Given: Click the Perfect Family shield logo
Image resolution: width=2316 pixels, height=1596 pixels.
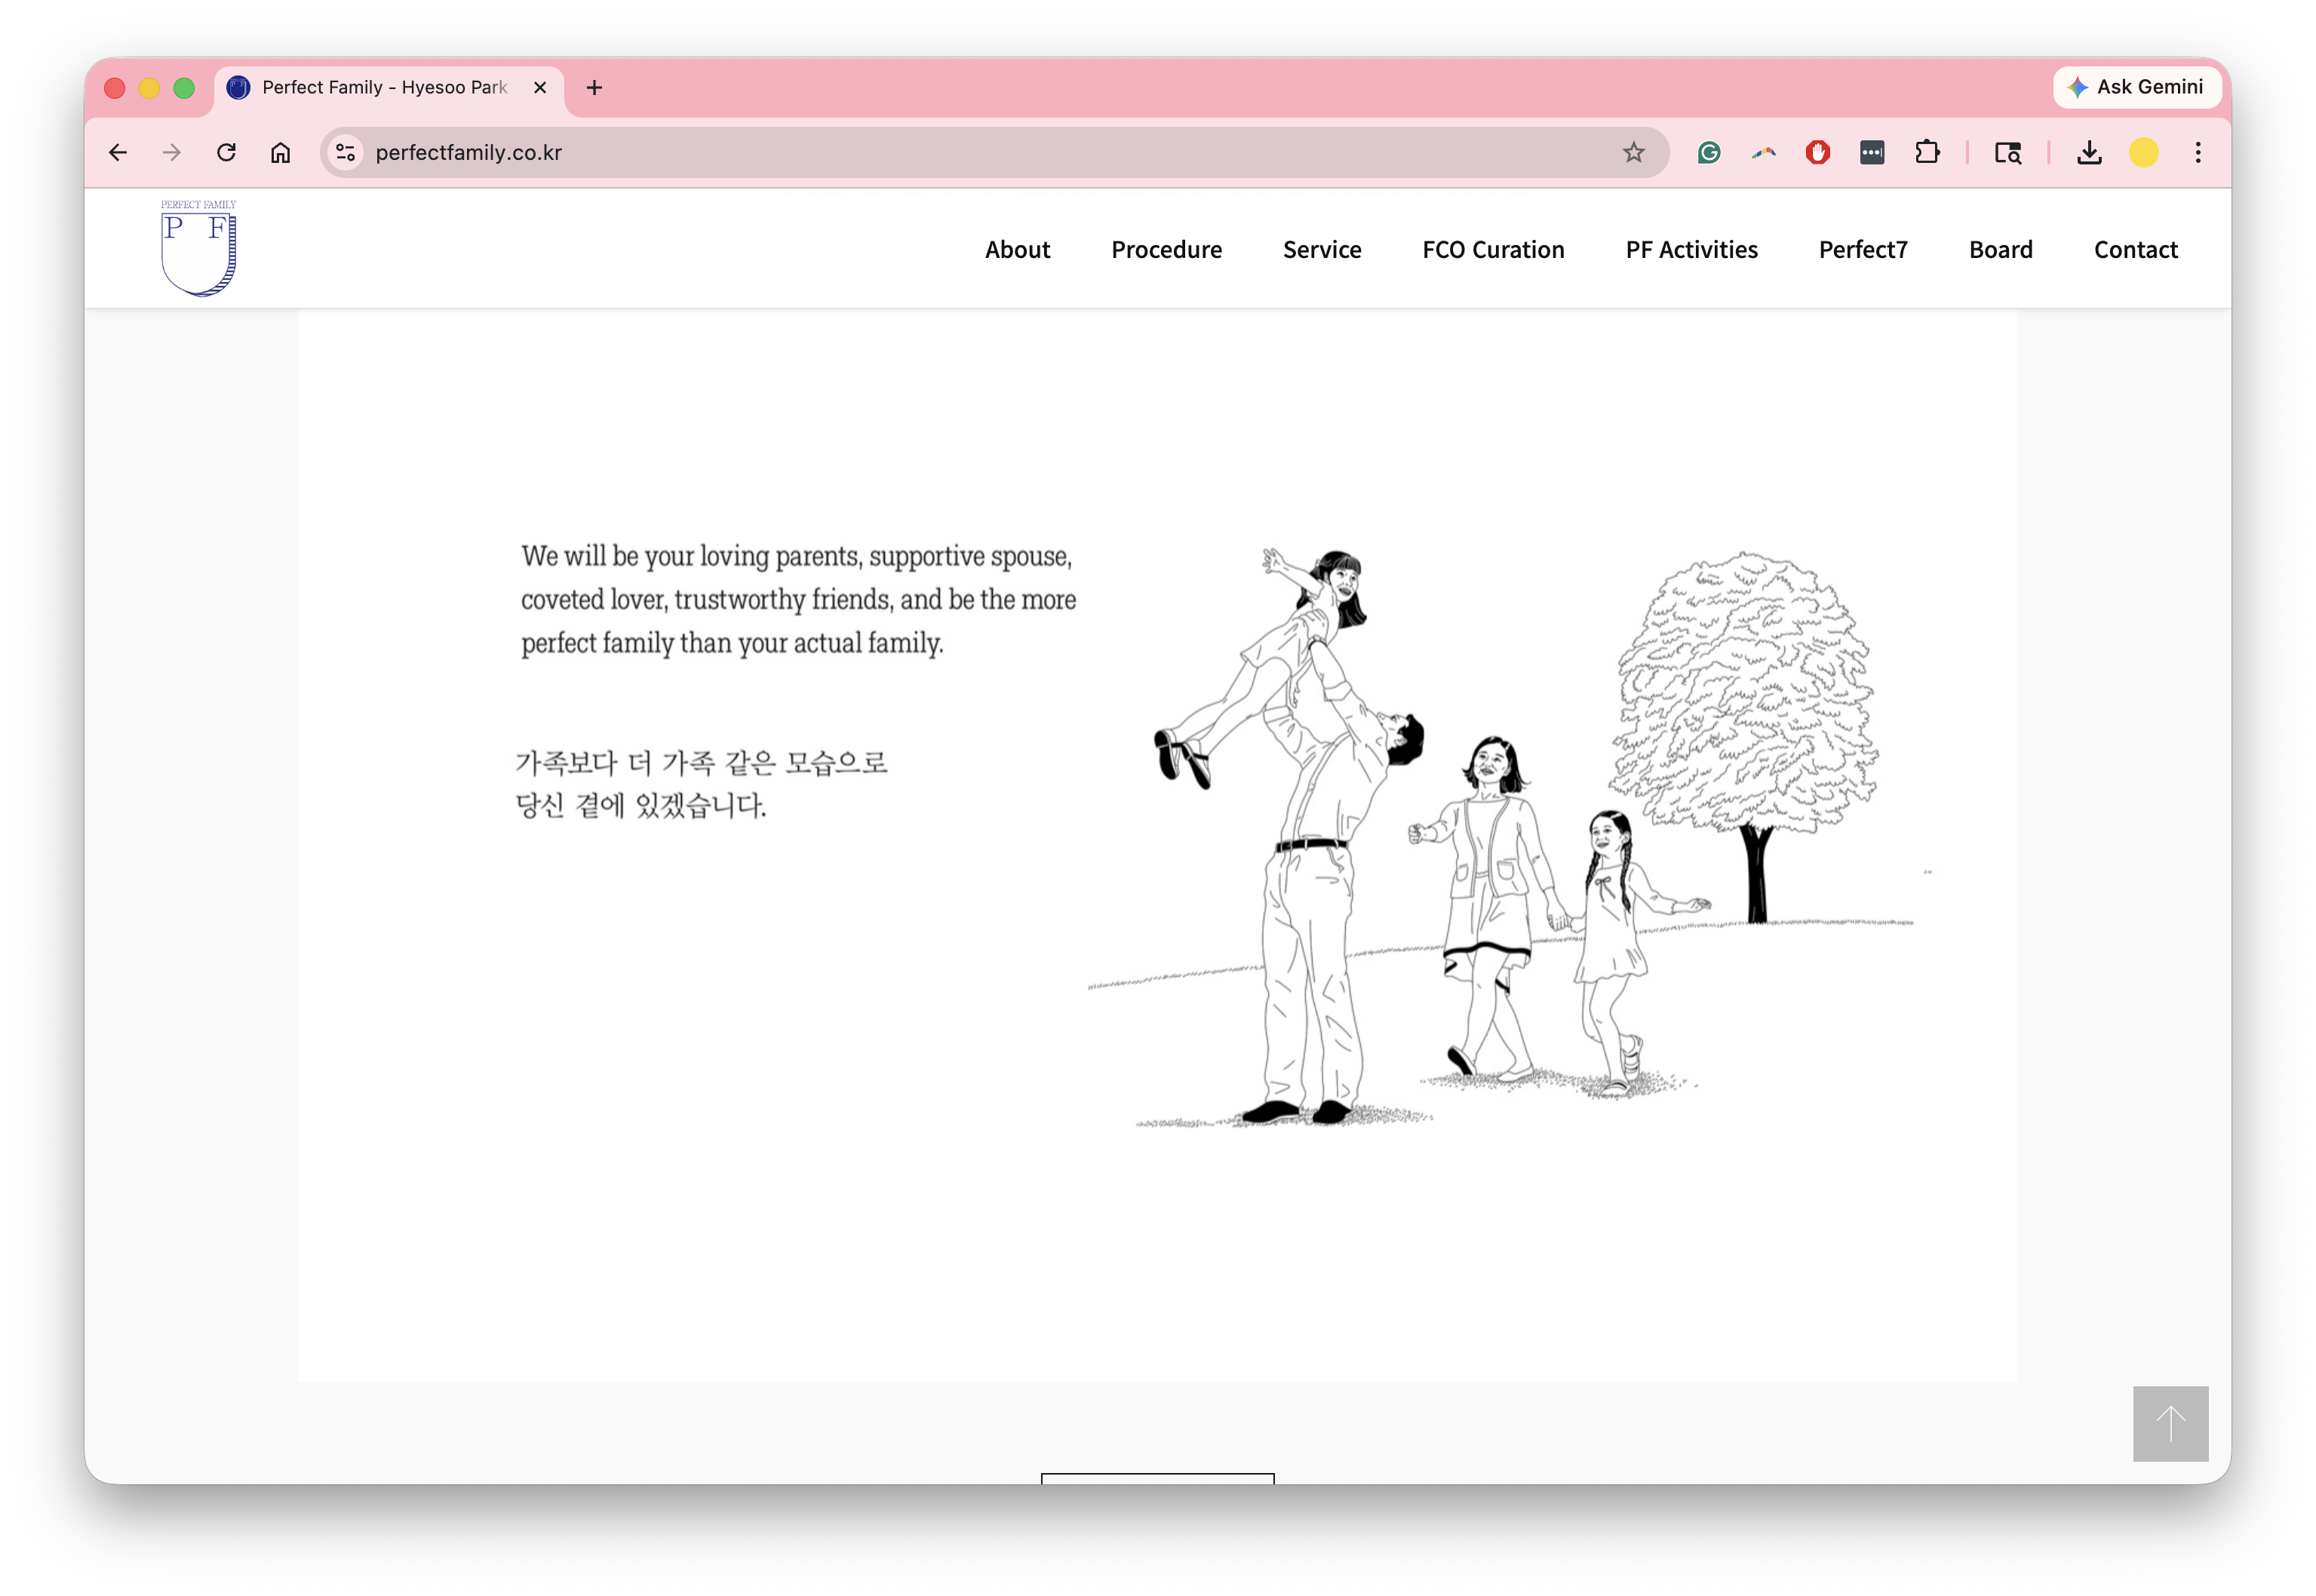Looking at the screenshot, I should click(x=198, y=249).
